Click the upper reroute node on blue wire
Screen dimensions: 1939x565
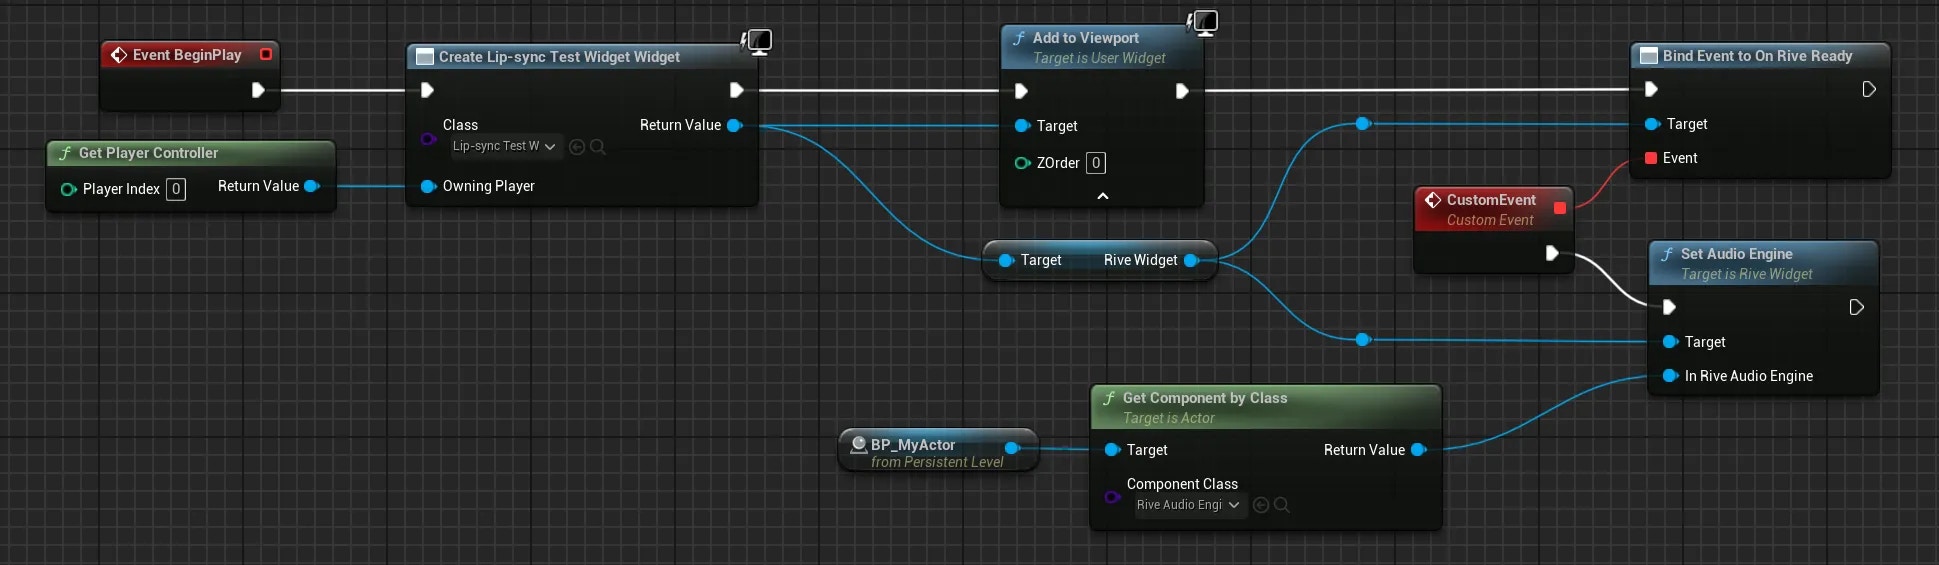click(1363, 124)
